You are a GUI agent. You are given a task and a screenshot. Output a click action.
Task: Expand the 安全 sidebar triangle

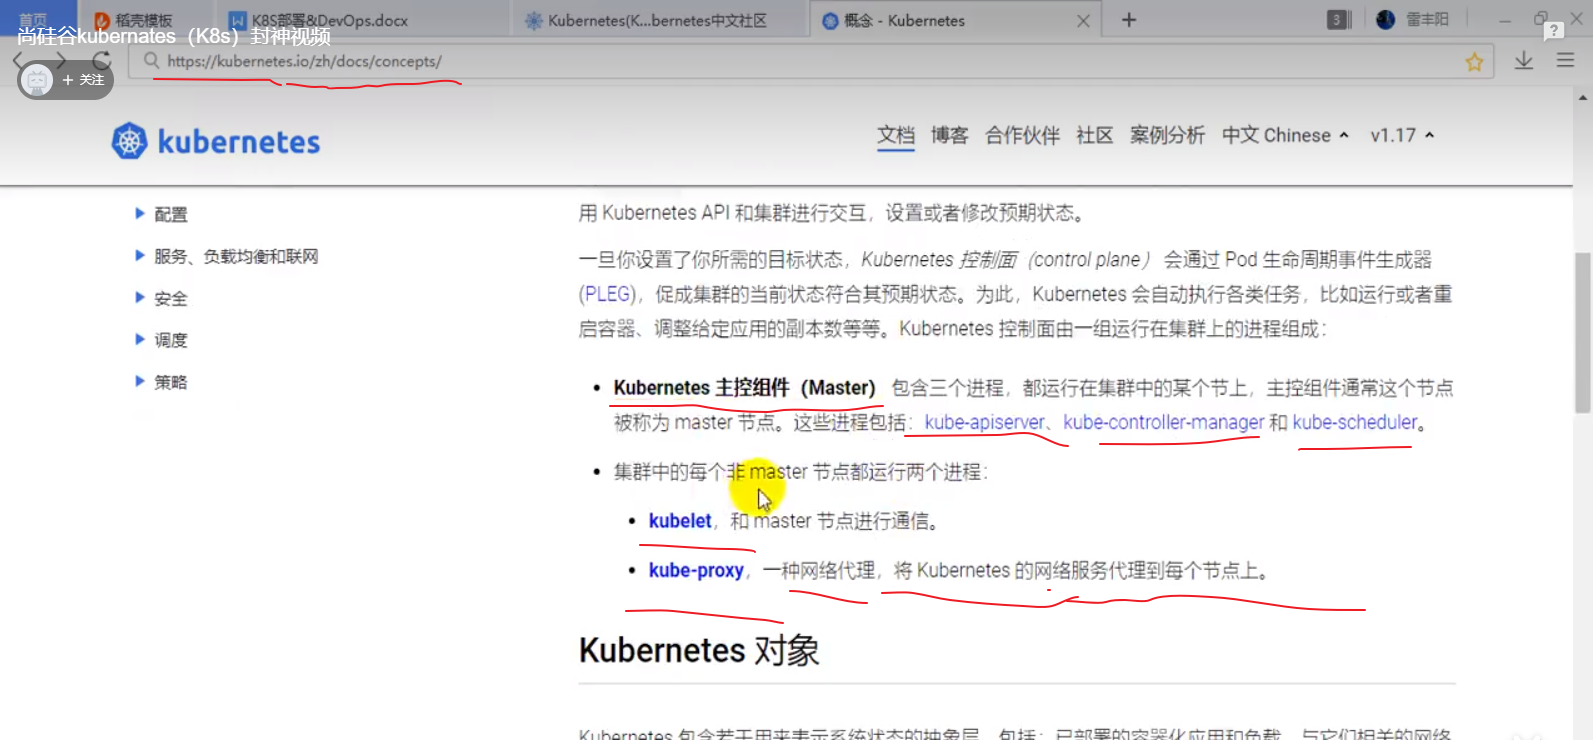point(140,297)
